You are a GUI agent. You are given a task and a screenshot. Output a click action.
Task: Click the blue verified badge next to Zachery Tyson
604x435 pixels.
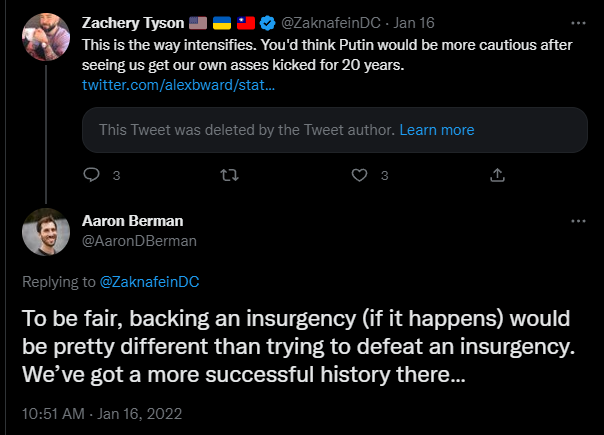(x=268, y=22)
